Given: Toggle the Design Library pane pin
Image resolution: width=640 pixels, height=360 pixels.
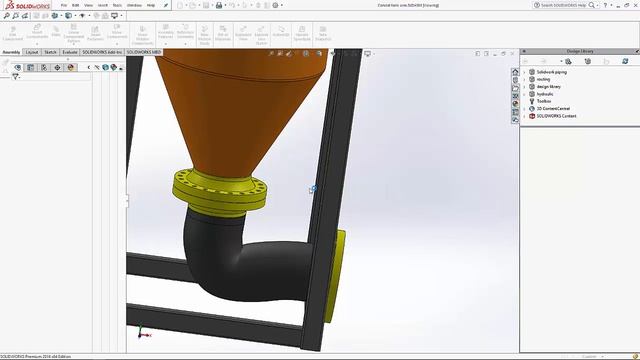Looking at the screenshot, I should pyautogui.click(x=637, y=51).
